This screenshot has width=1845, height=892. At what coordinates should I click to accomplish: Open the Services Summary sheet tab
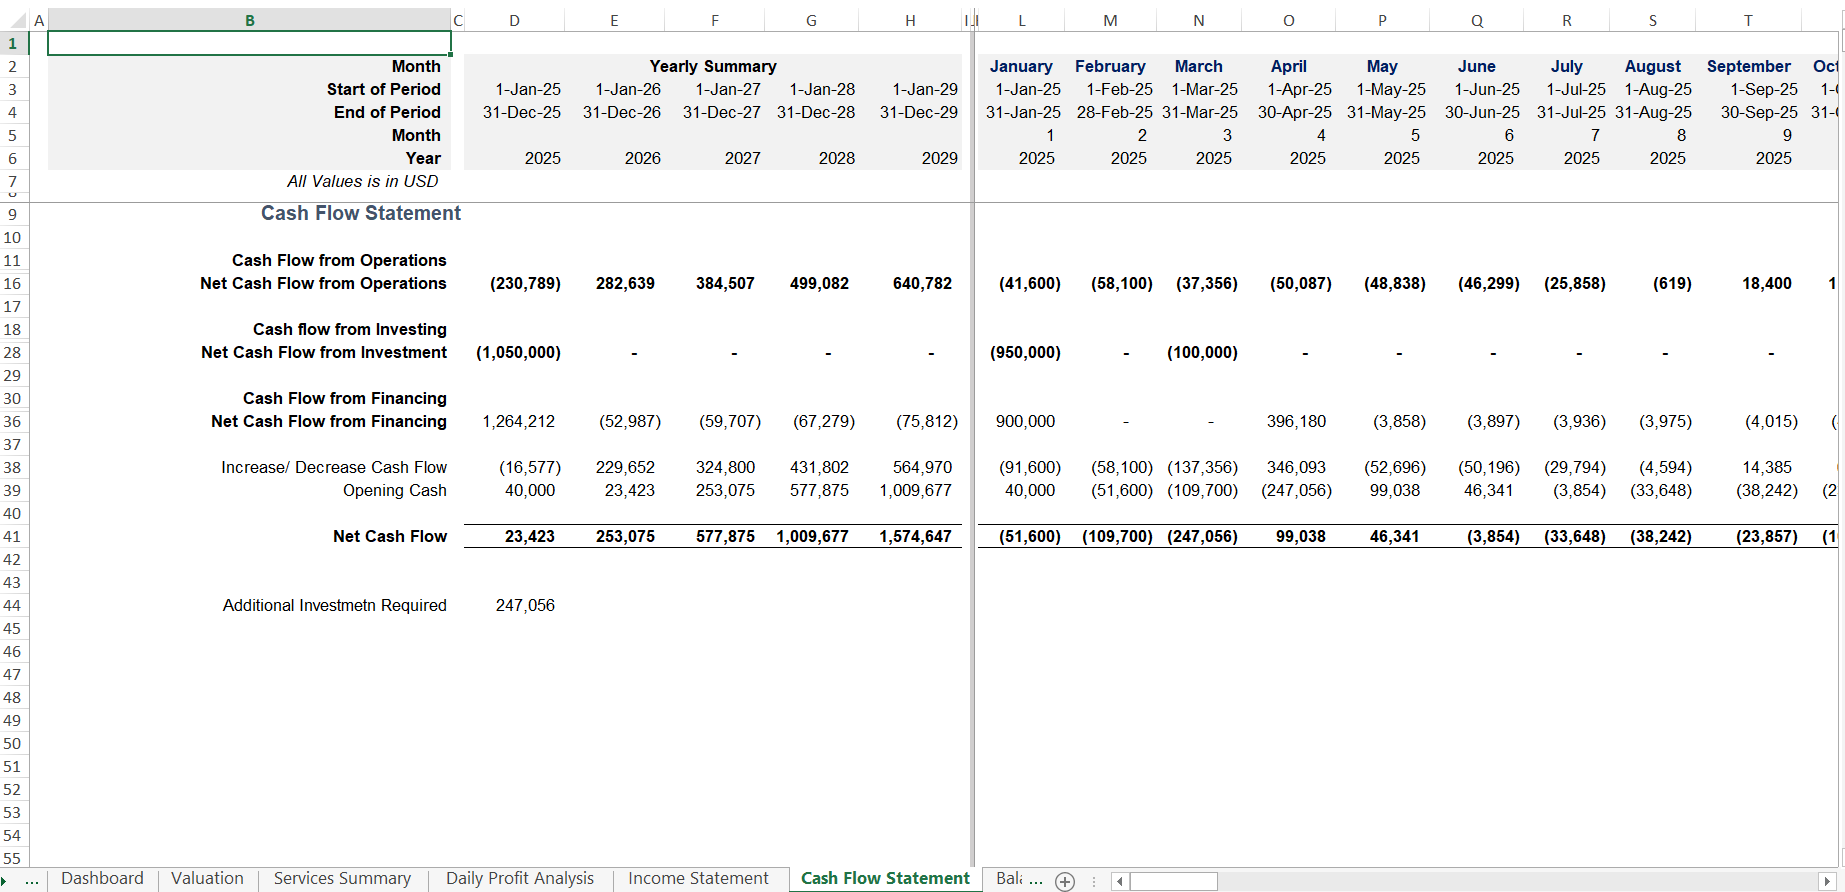click(x=342, y=879)
